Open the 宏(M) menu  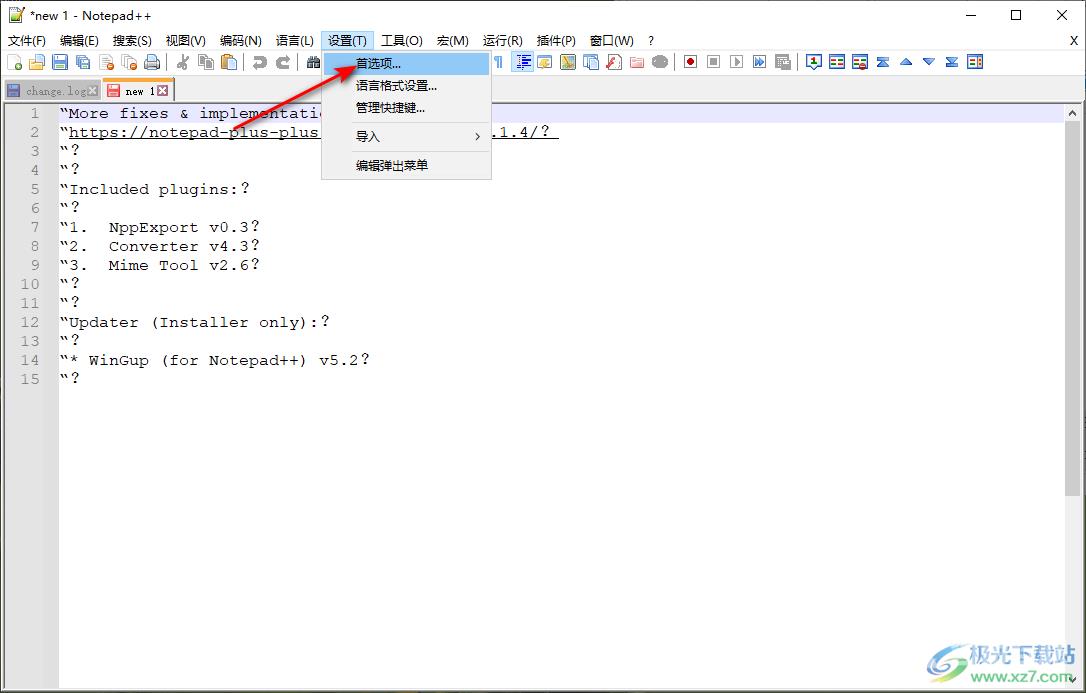tap(453, 41)
